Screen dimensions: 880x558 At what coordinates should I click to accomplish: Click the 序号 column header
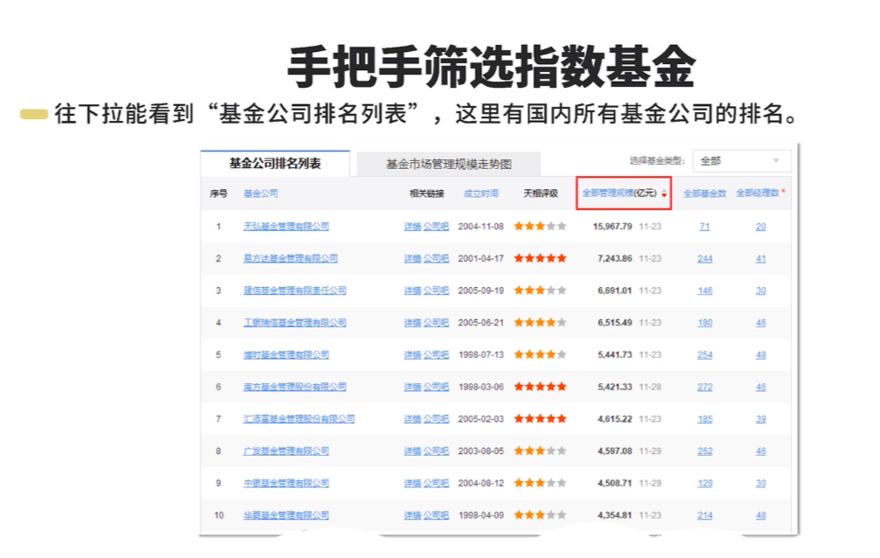(218, 193)
